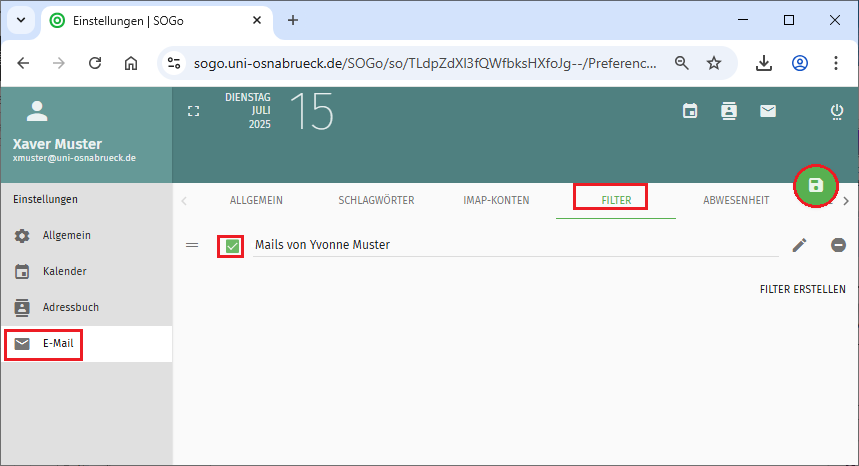Open the calendar module icon in header
Viewport: 859px width, 466px height.
point(690,111)
